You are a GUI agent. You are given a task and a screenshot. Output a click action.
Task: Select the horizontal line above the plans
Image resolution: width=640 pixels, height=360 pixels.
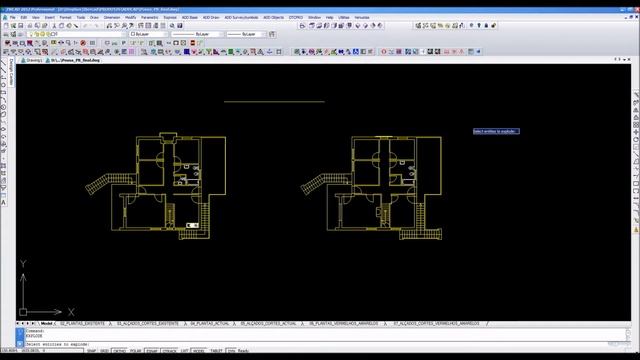[274, 101]
